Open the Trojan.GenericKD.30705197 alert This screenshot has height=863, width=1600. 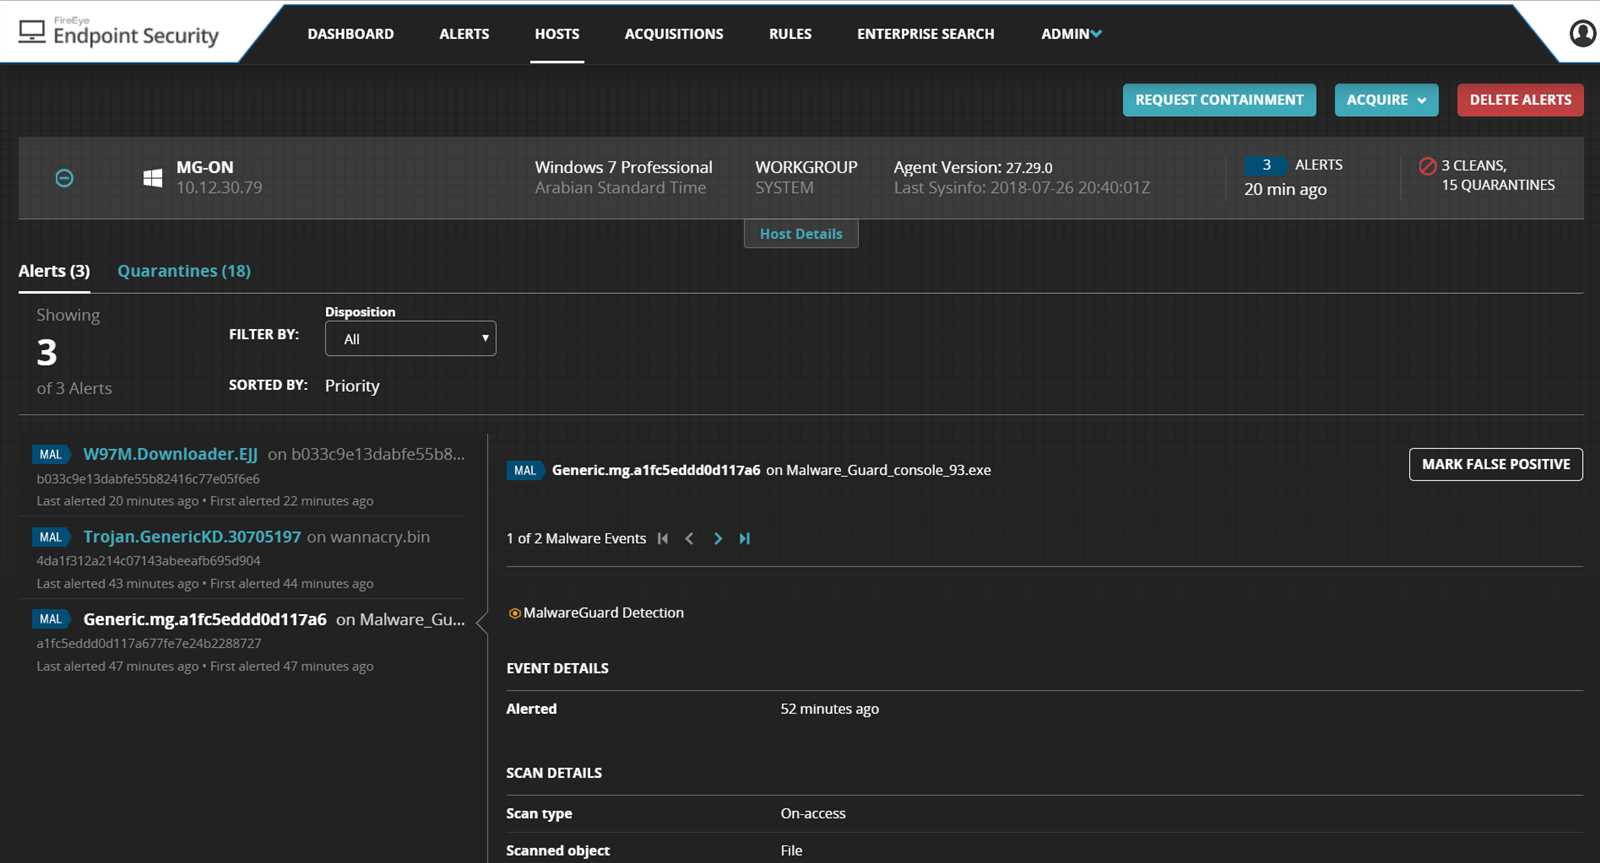[192, 537]
